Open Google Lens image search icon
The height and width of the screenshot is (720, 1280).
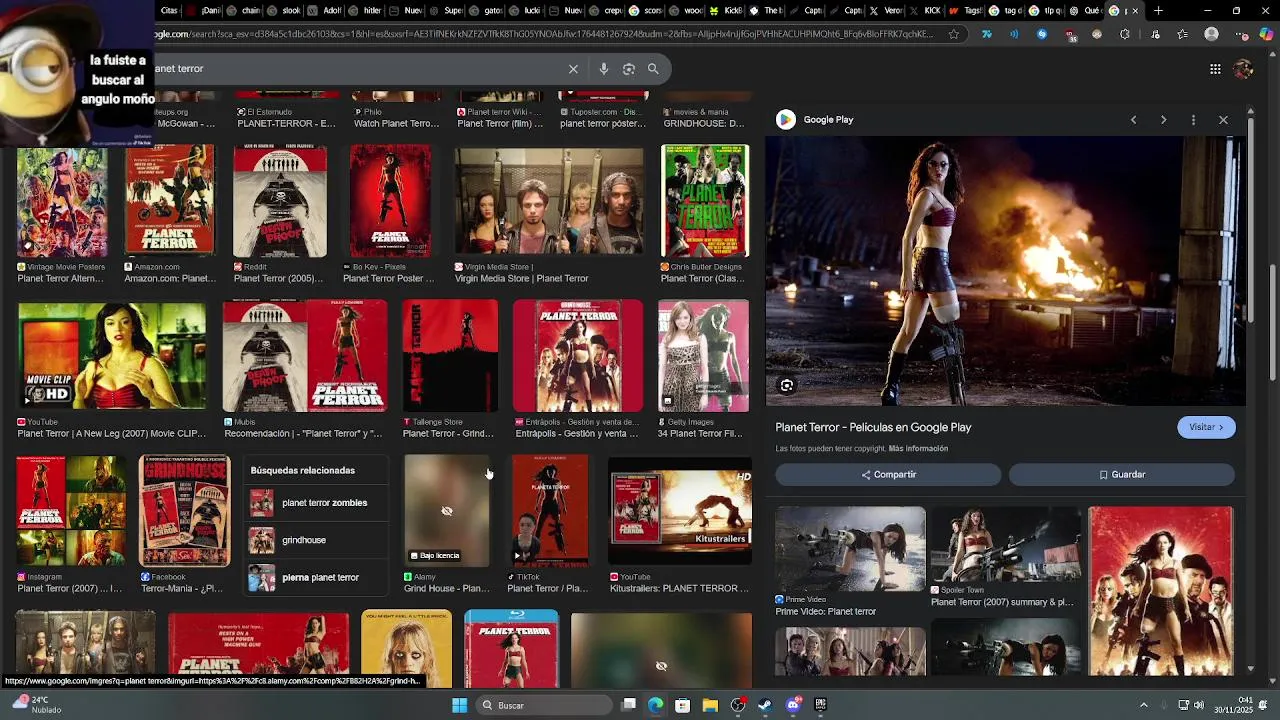tap(628, 69)
